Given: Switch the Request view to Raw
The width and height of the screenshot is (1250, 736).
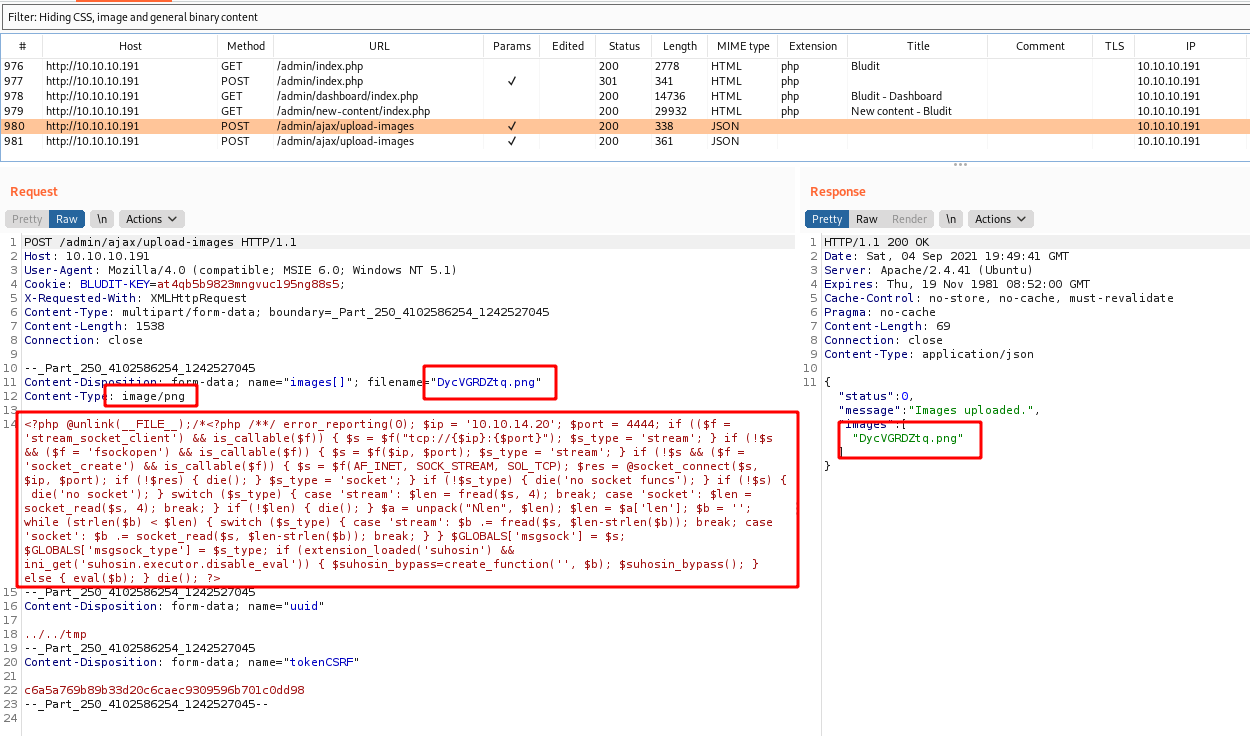Looking at the screenshot, I should [67, 219].
